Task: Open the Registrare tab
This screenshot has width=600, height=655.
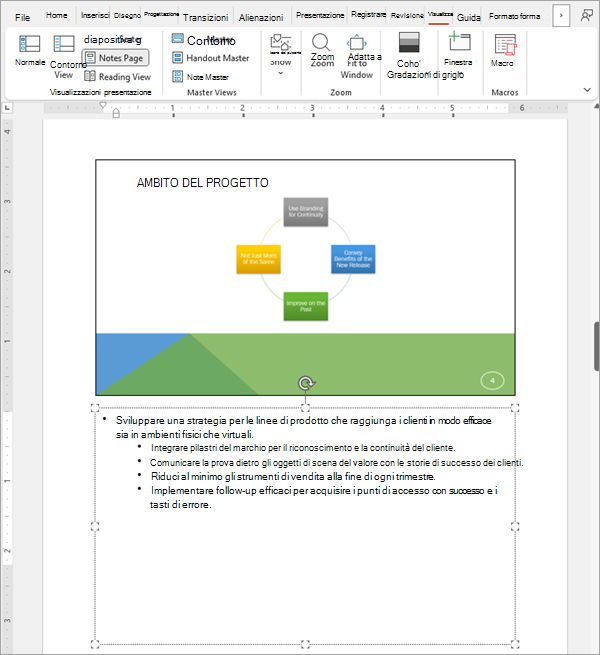Action: [x=368, y=15]
